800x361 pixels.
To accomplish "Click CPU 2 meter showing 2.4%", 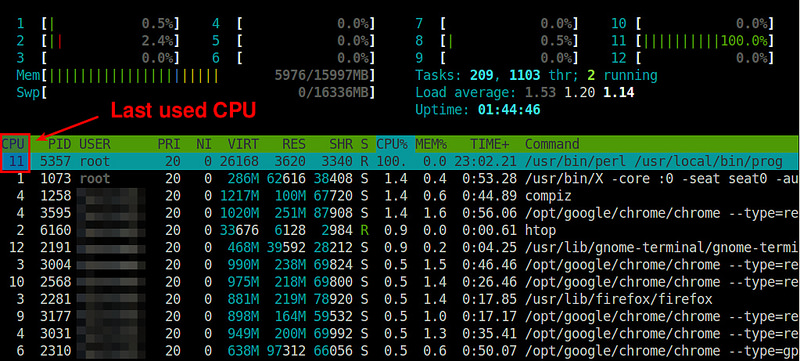I will point(97,40).
